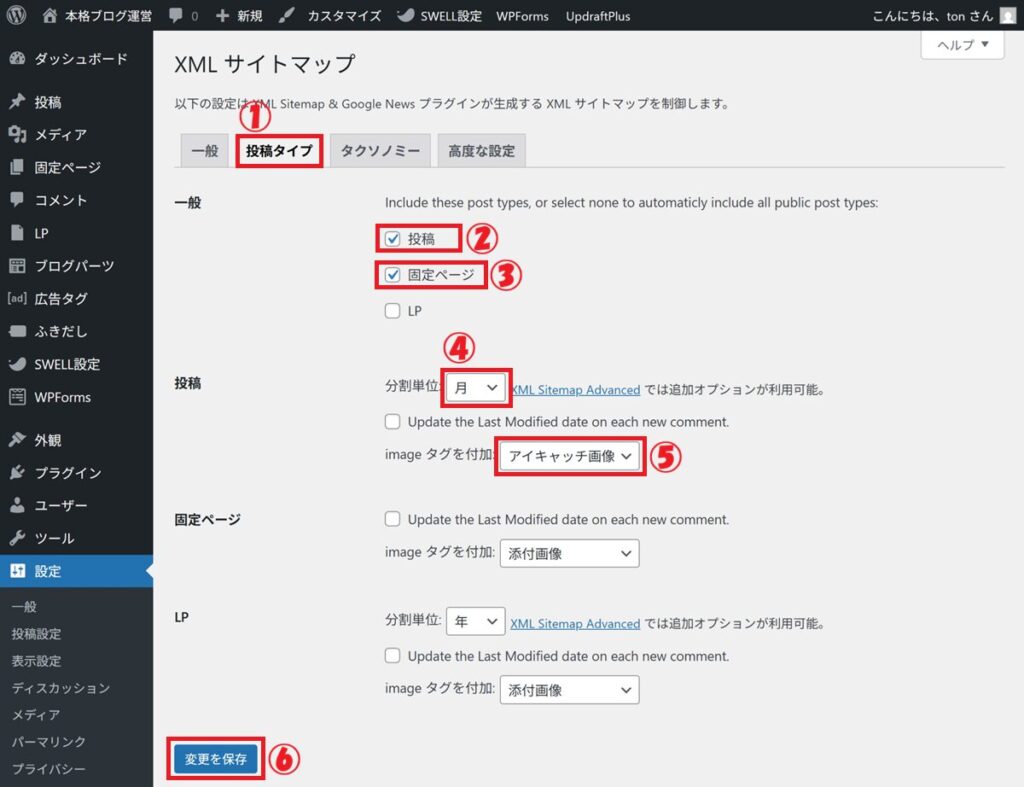
Task: Open the 投稿 分割単位 dropdown set to 月
Action: tap(476, 388)
